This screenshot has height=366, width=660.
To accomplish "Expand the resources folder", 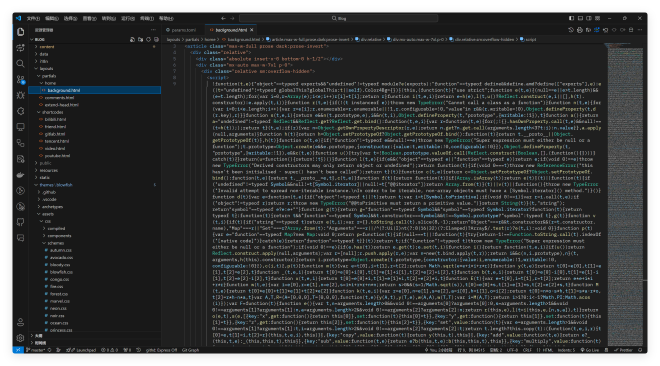I will tap(48, 170).
